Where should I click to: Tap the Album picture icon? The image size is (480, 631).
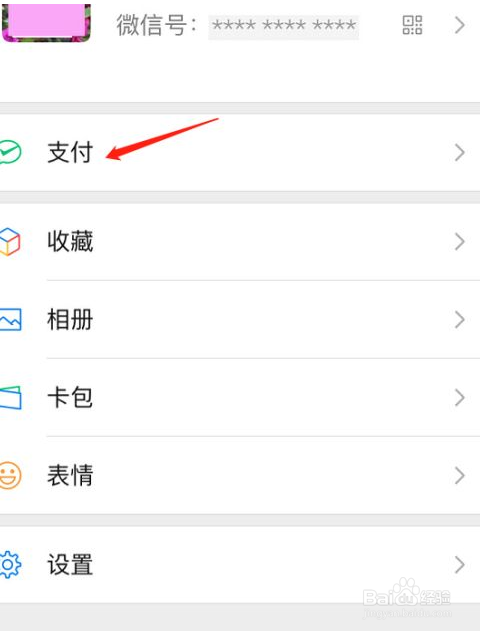(10, 320)
